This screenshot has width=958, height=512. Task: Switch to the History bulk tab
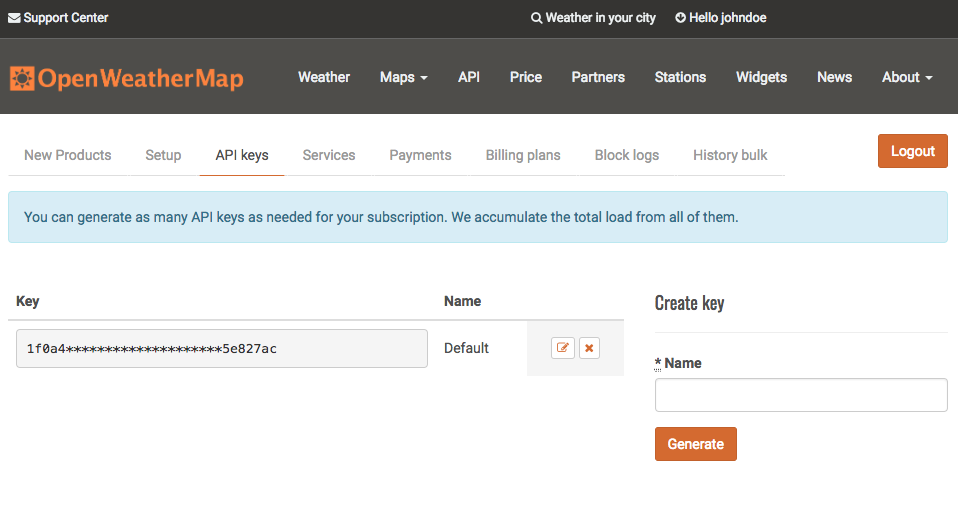click(730, 155)
